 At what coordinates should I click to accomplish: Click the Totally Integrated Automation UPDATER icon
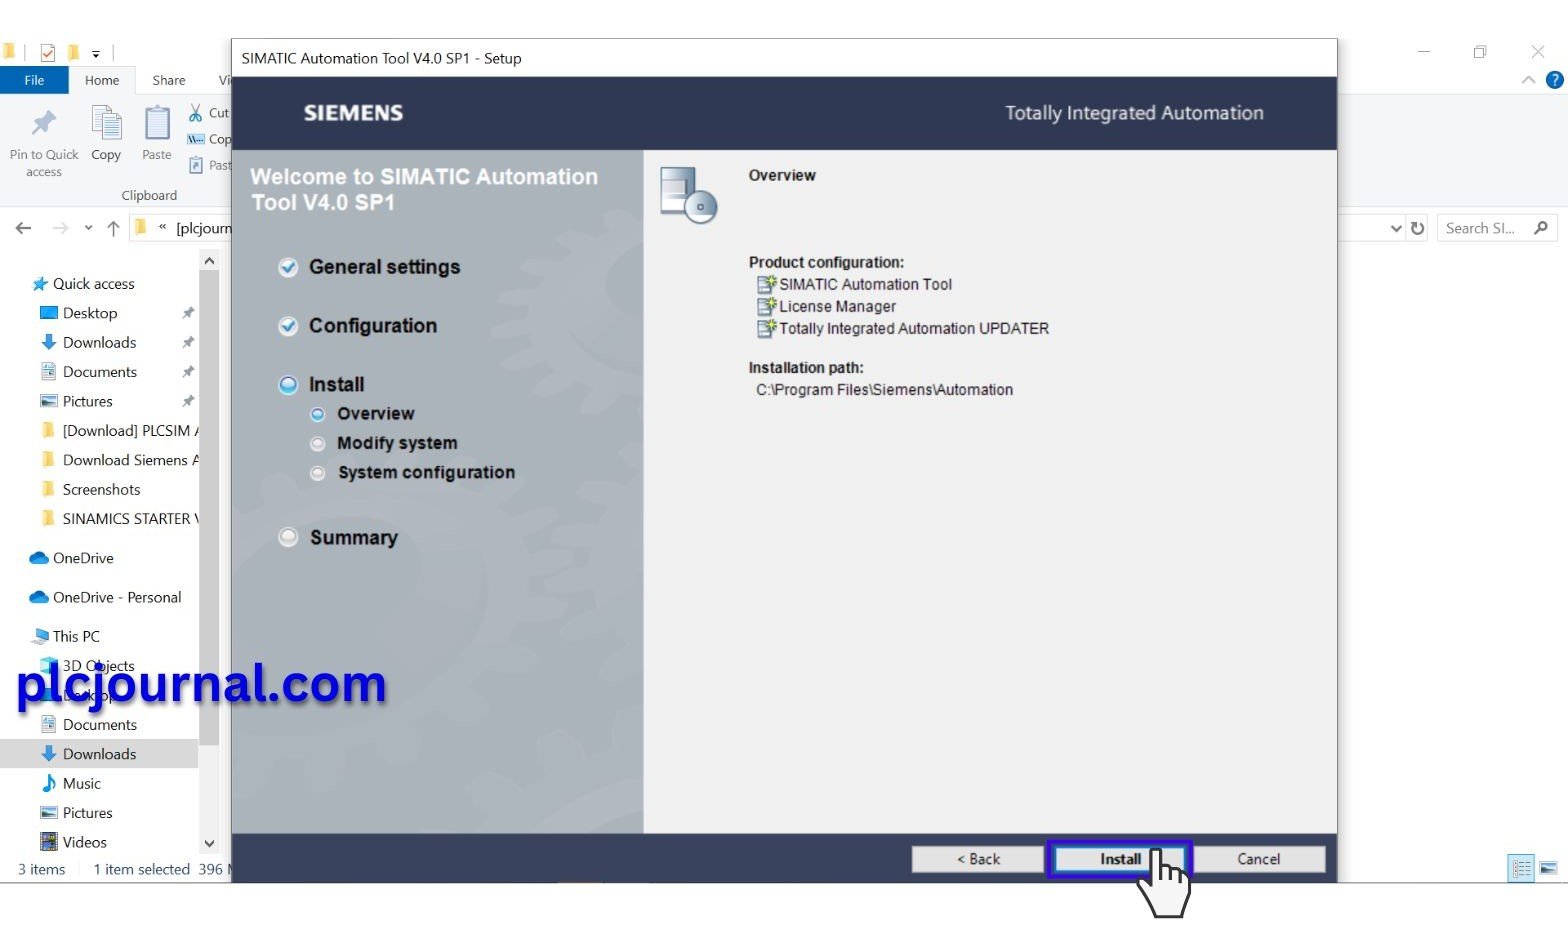tap(767, 328)
